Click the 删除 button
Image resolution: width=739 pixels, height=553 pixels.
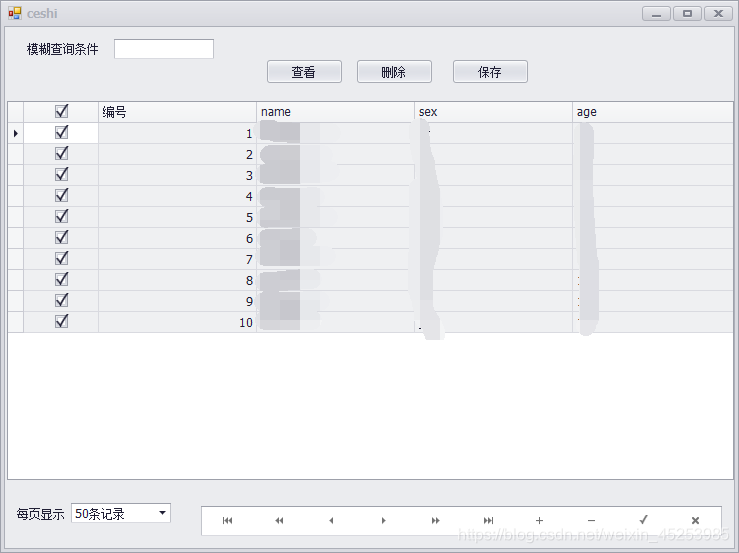click(x=394, y=72)
